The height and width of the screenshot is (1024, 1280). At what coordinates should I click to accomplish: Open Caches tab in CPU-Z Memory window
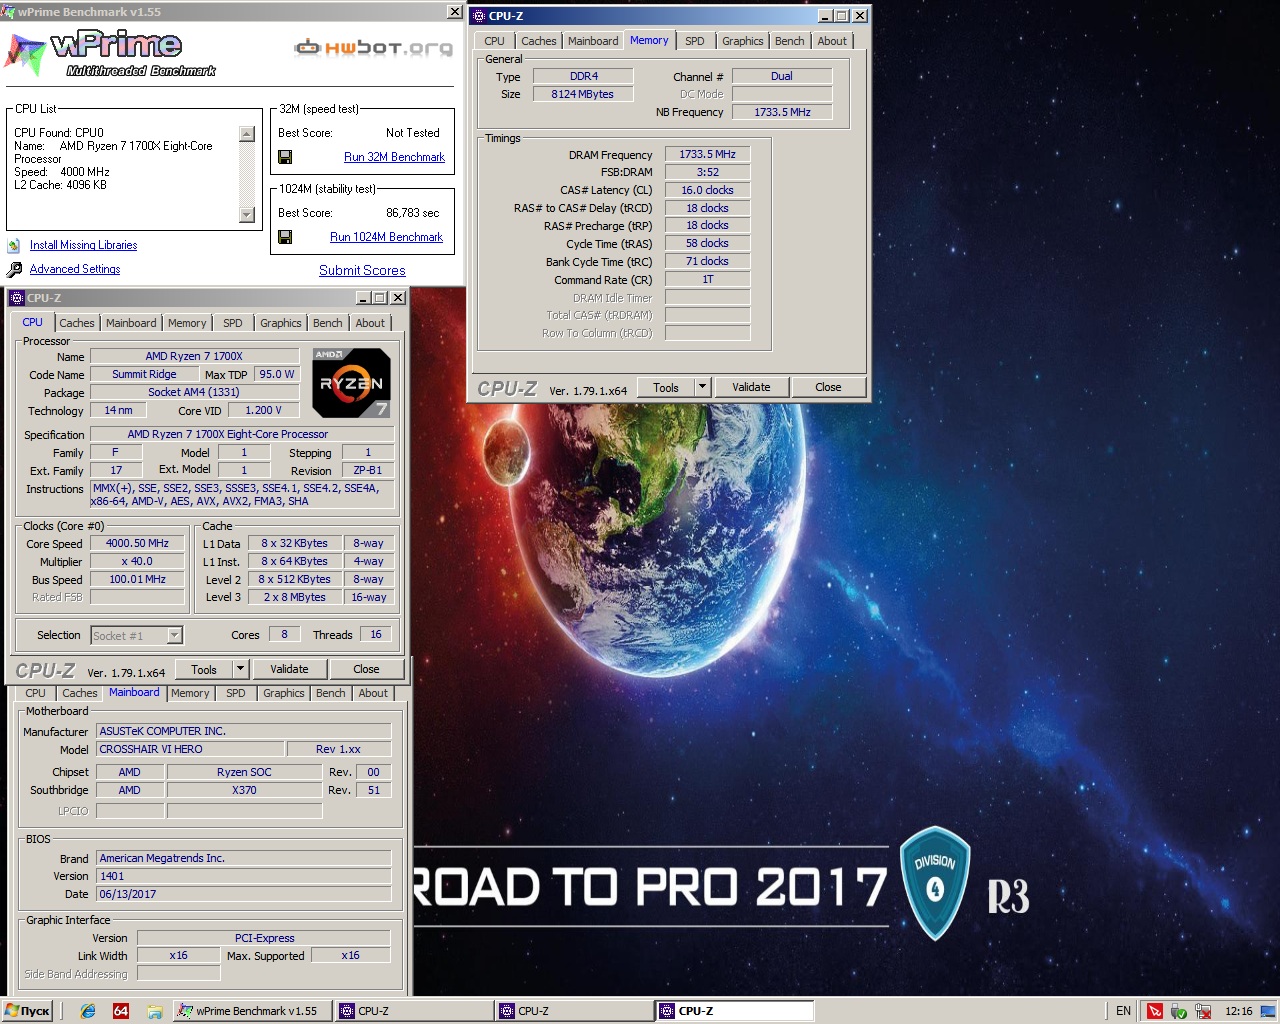point(538,41)
